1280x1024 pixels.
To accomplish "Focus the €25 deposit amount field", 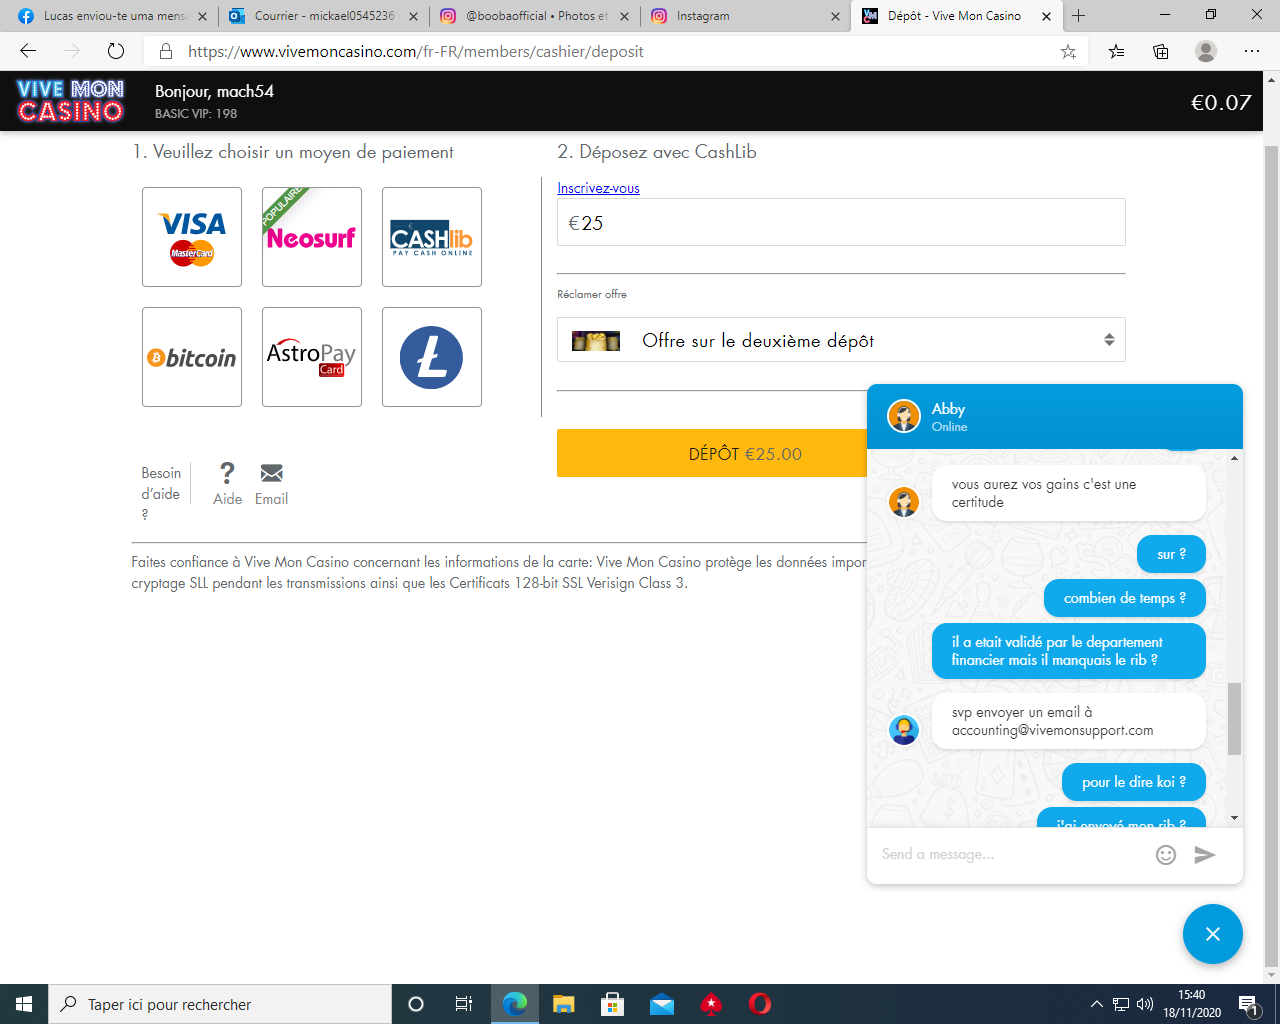I will click(x=841, y=222).
